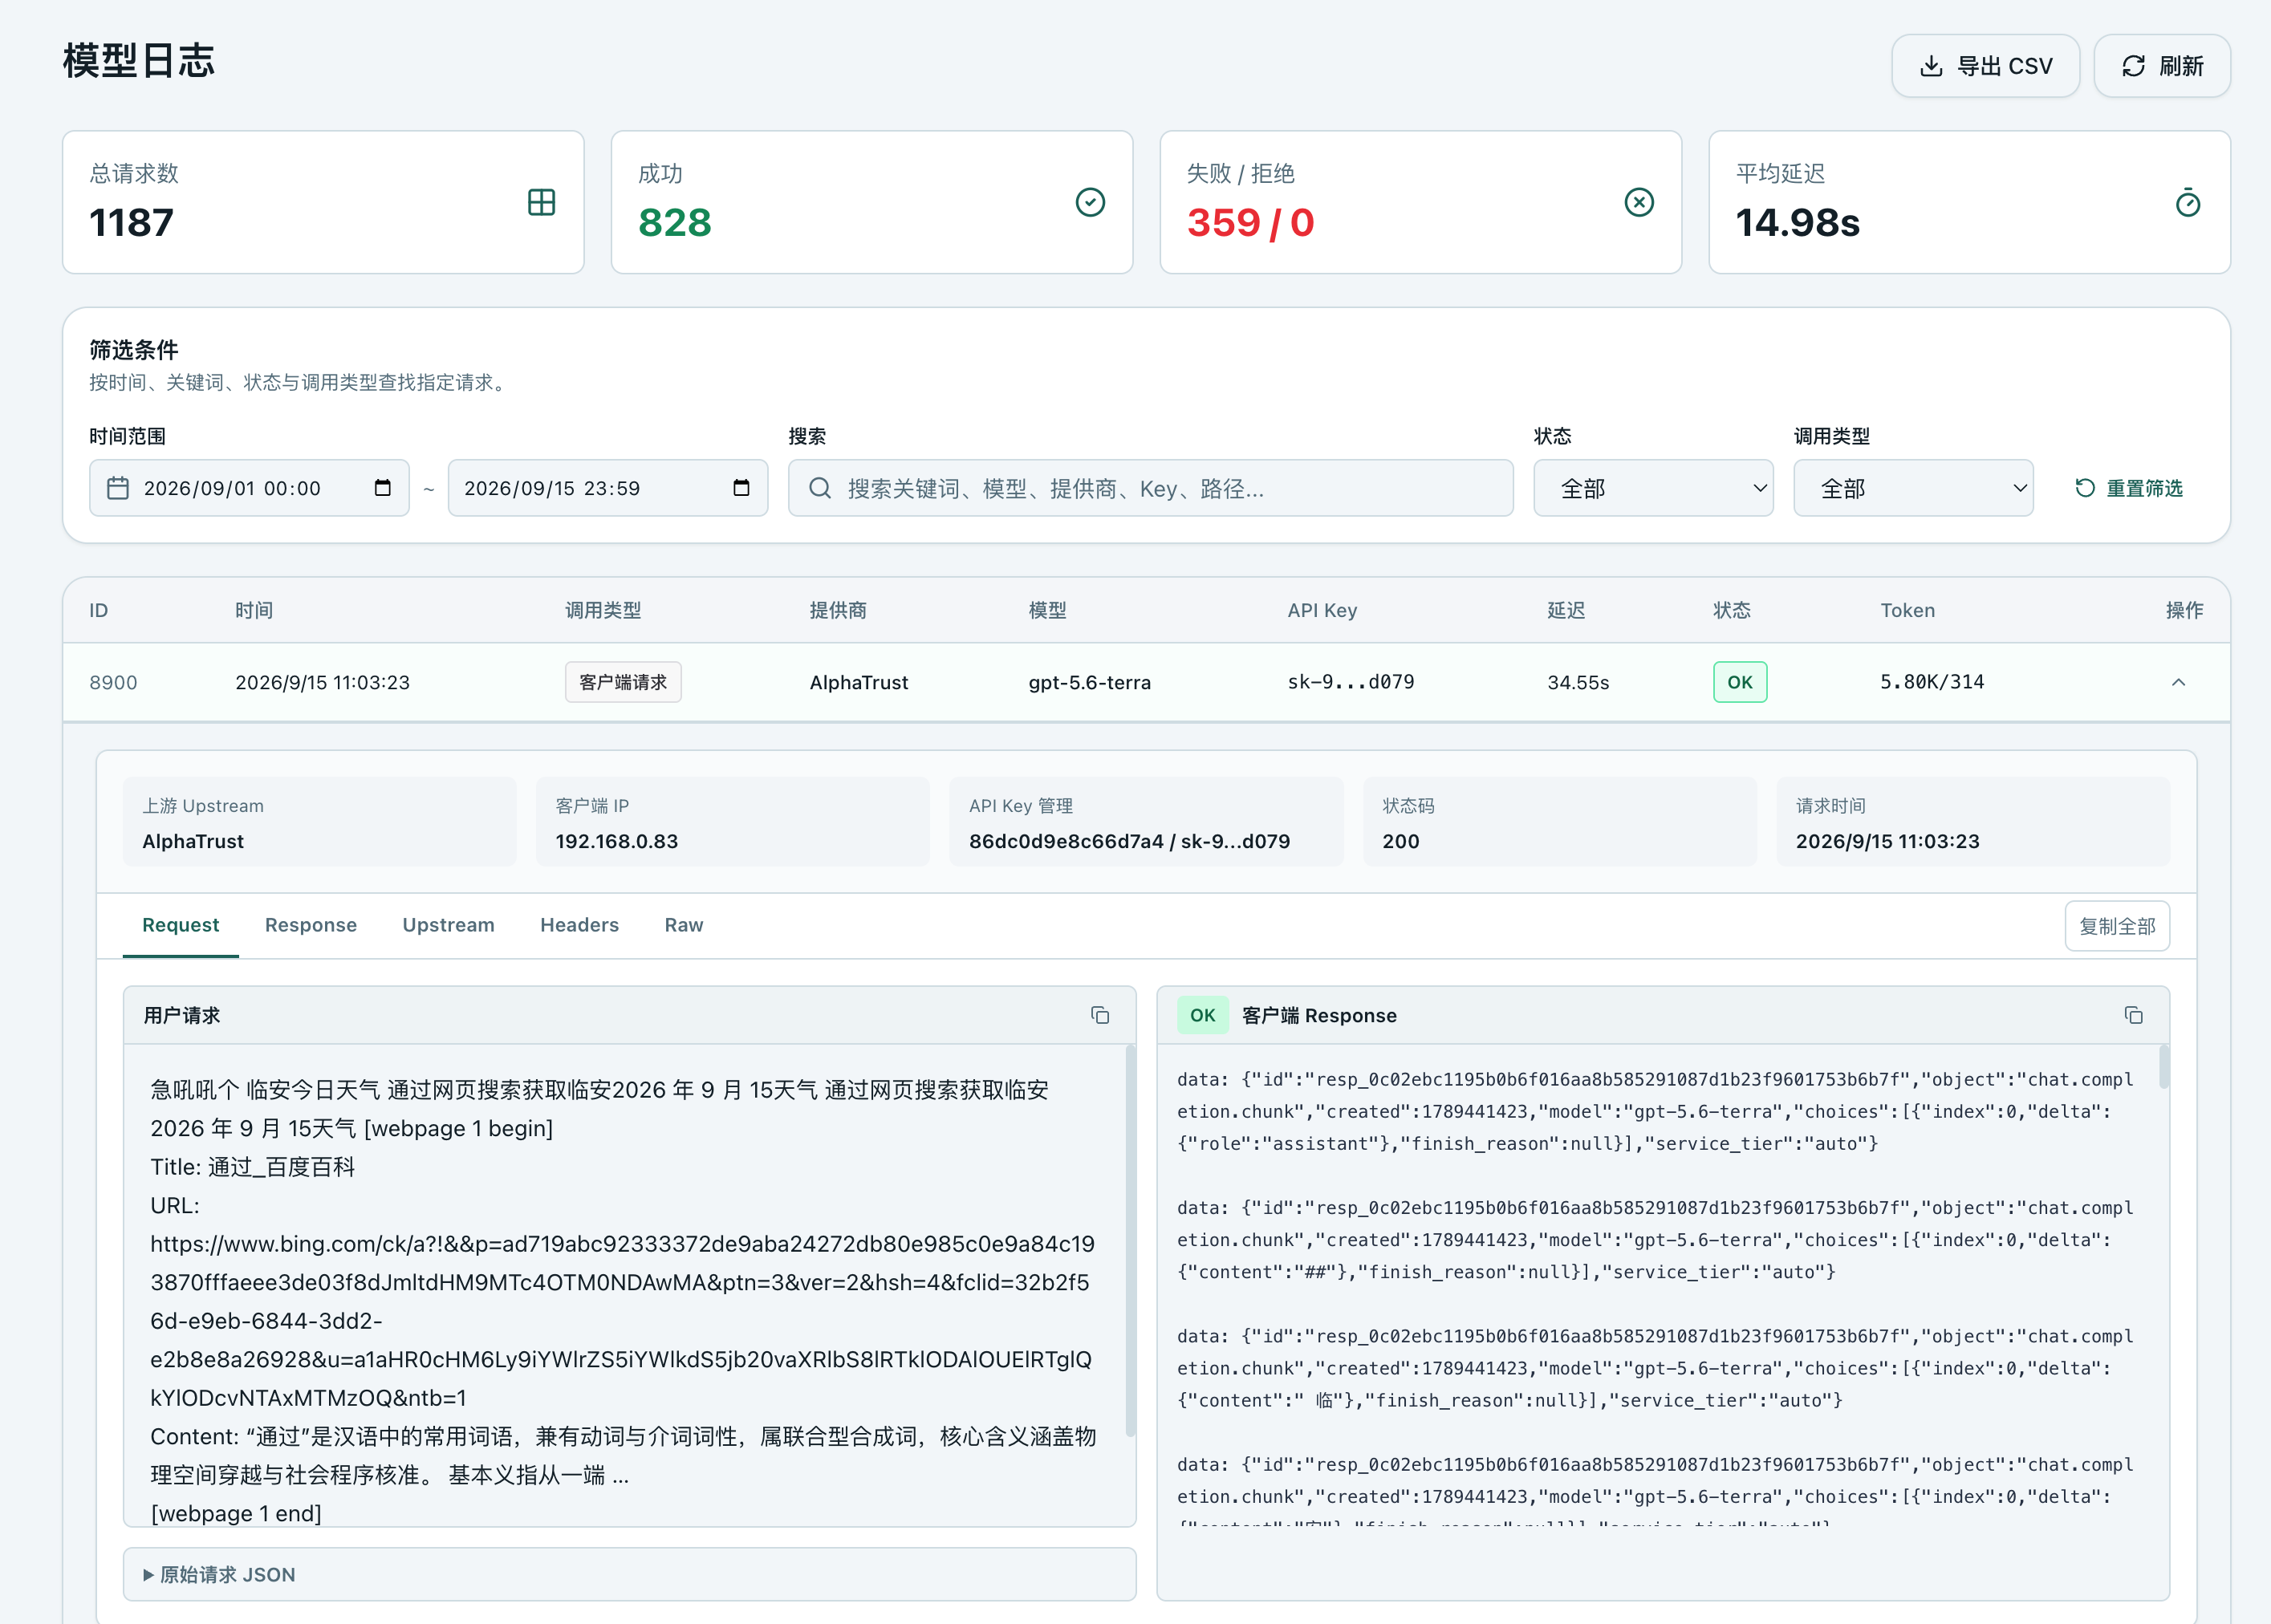Click the 时间 column header
The width and height of the screenshot is (2271, 1624).
coord(254,610)
